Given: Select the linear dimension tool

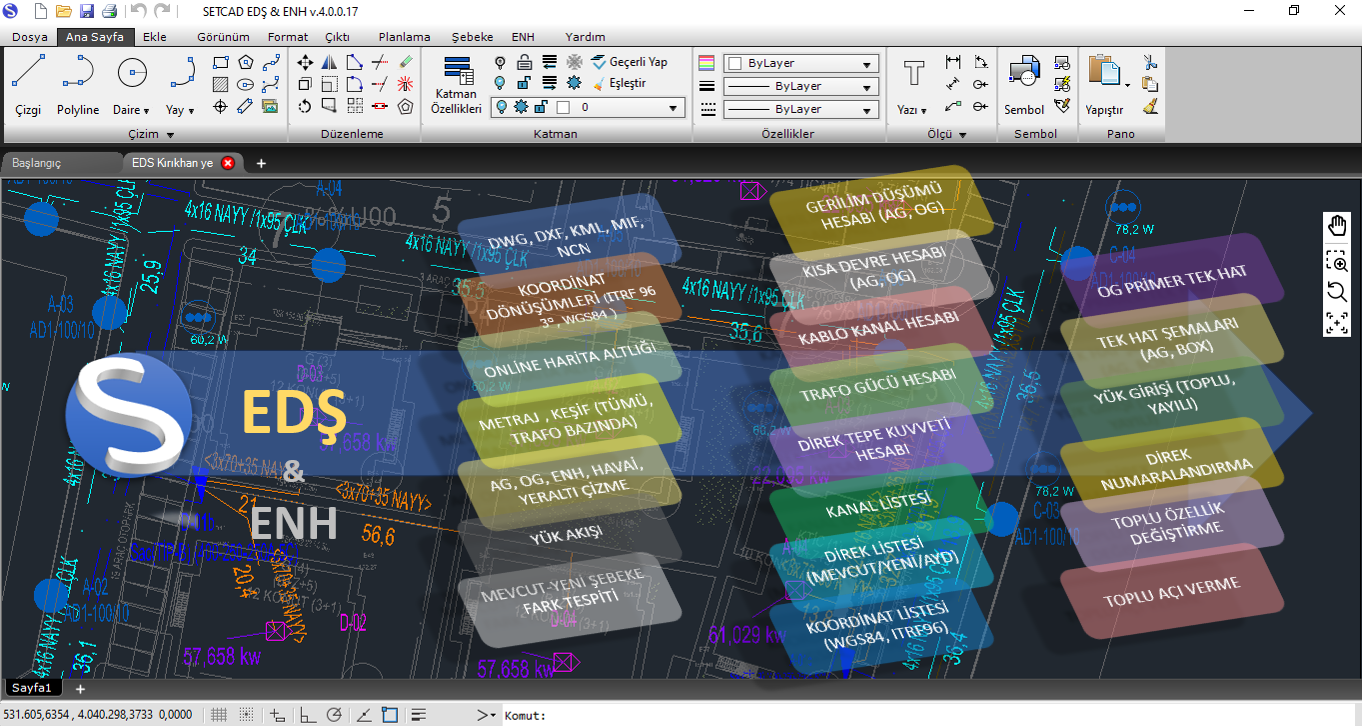Looking at the screenshot, I should click(953, 62).
